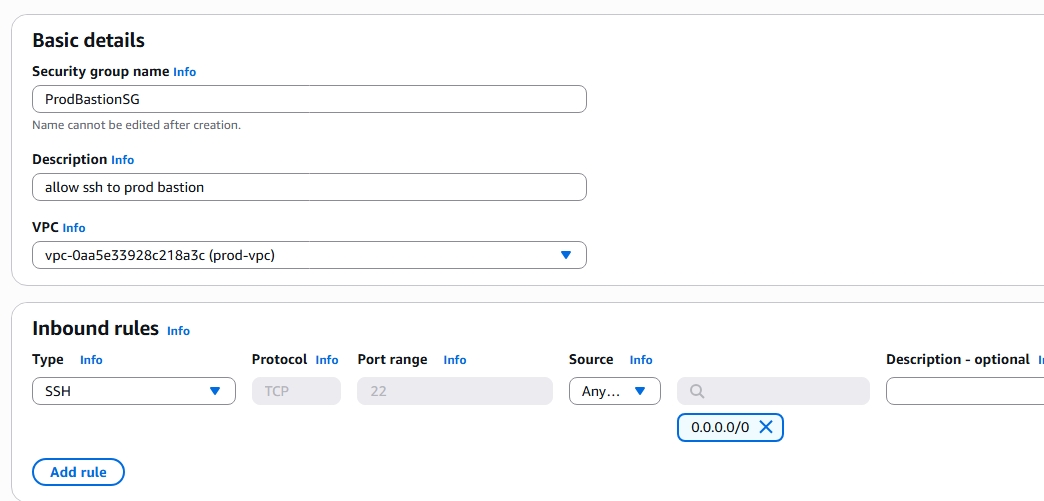The image size is (1044, 501).
Task: Click the magnifier icon in source search
Action: 697,391
